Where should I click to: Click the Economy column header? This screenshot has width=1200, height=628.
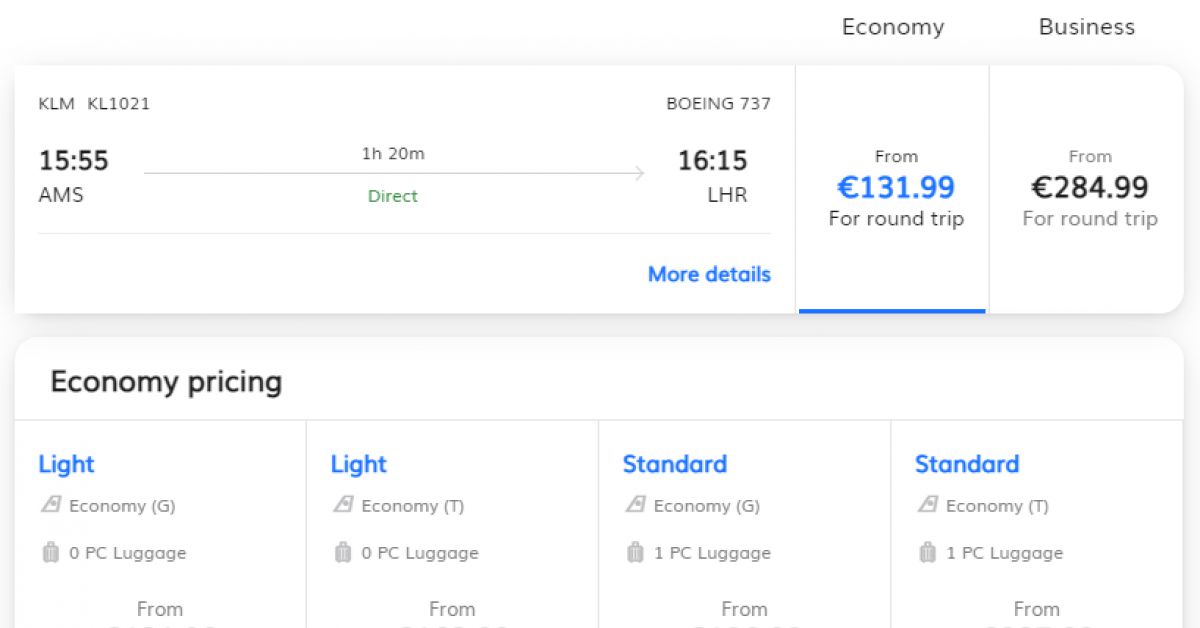[892, 27]
